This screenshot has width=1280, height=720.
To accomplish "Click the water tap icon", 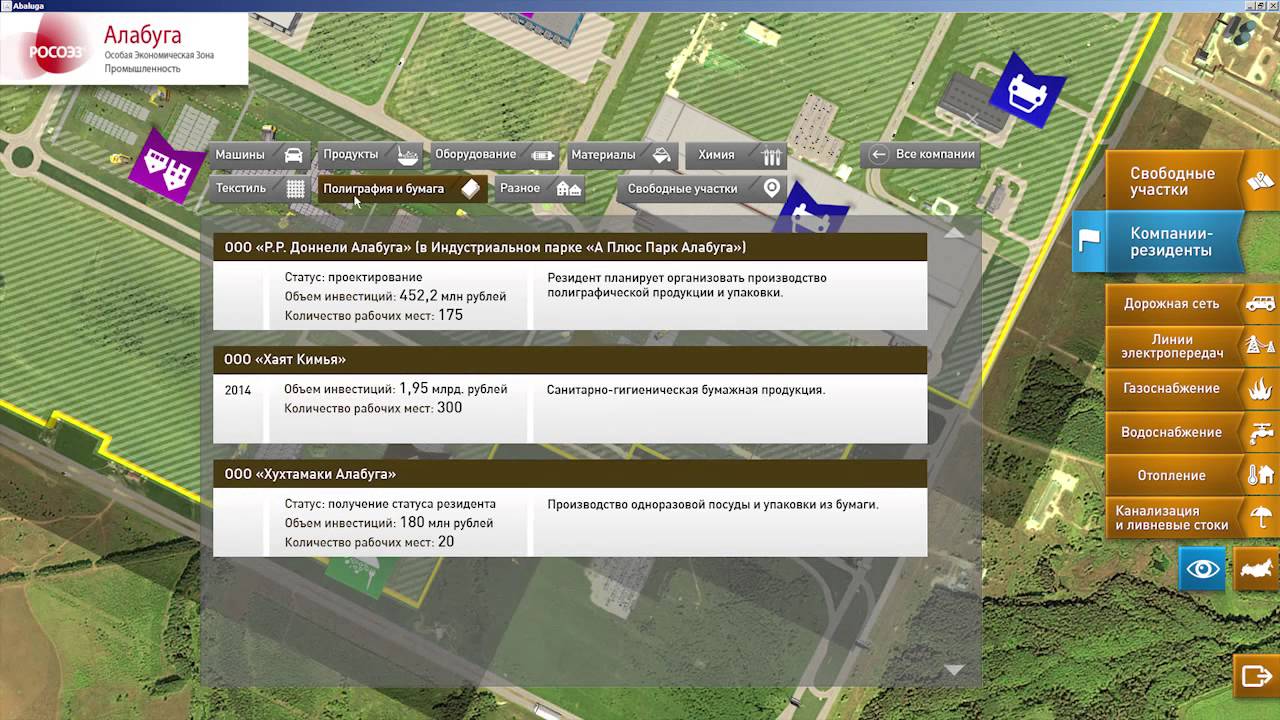I will [x=1261, y=432].
